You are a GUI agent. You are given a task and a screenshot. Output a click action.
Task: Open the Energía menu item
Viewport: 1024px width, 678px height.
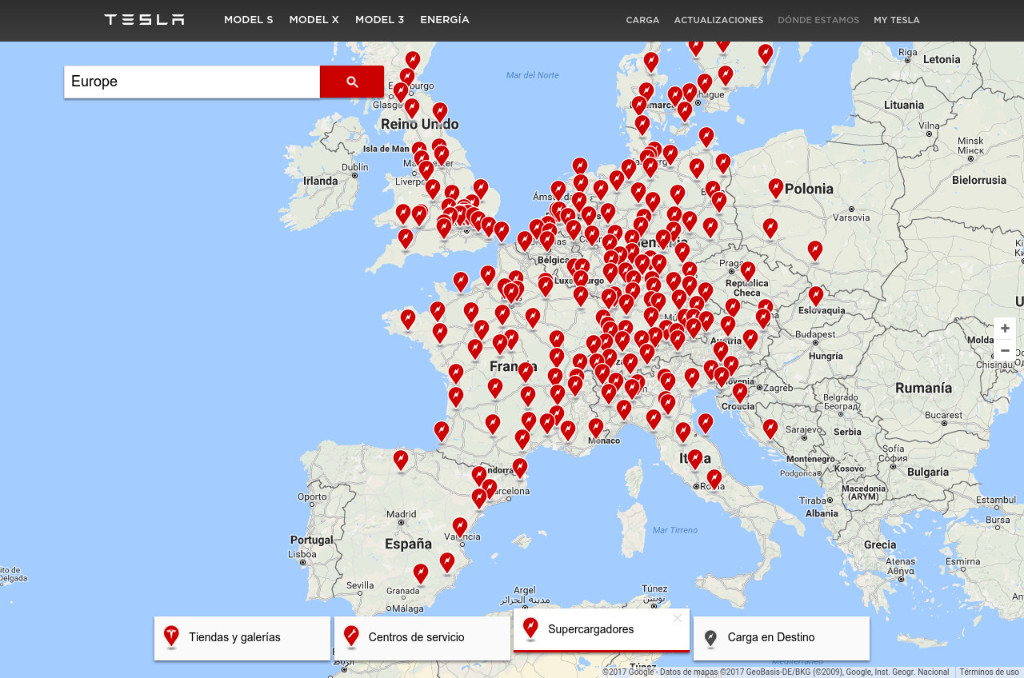444,20
